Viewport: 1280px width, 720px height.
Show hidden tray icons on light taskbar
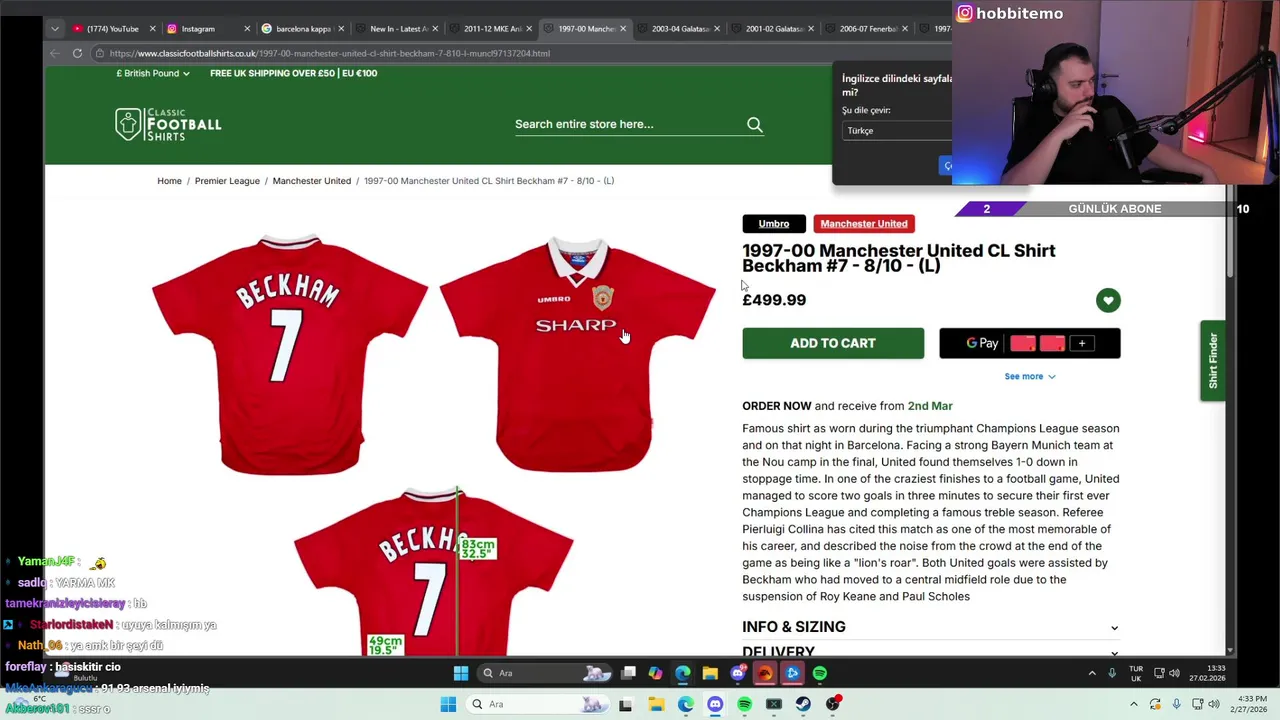point(1135,704)
